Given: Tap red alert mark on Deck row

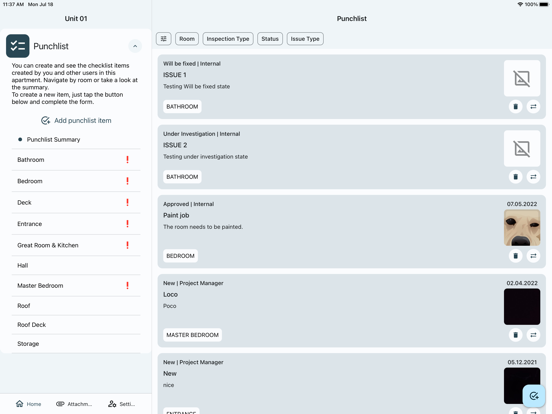Looking at the screenshot, I should pyautogui.click(x=127, y=202).
